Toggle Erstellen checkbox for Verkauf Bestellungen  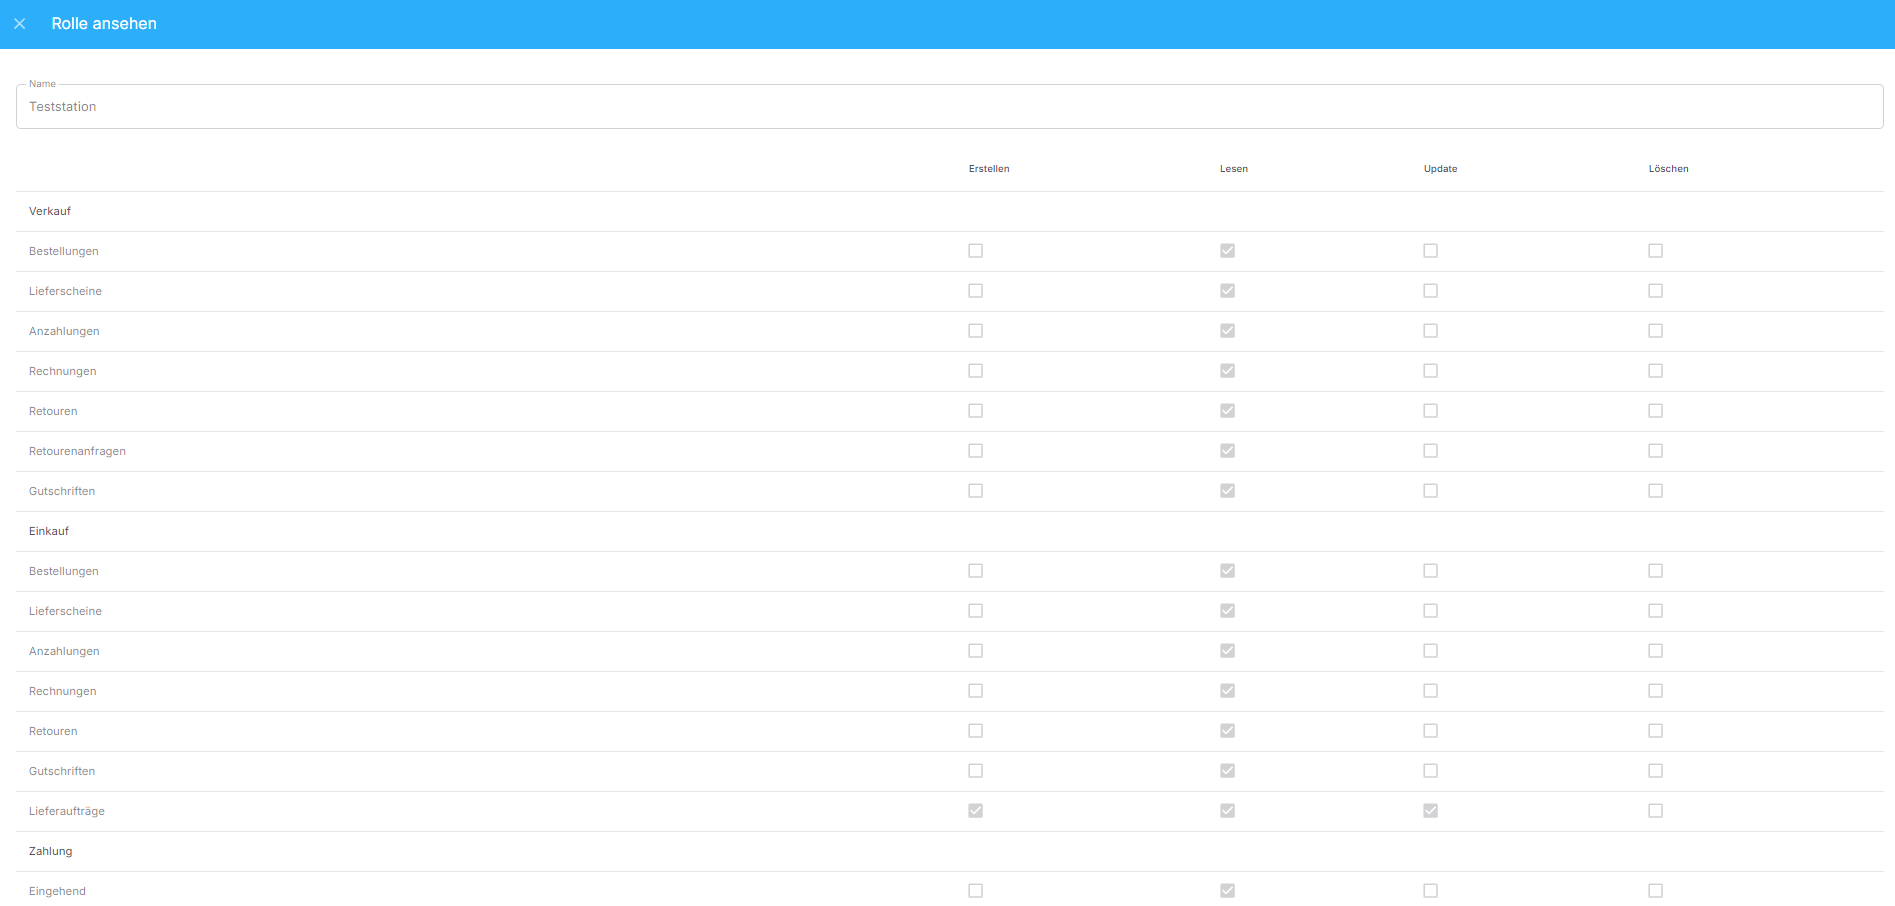[975, 251]
